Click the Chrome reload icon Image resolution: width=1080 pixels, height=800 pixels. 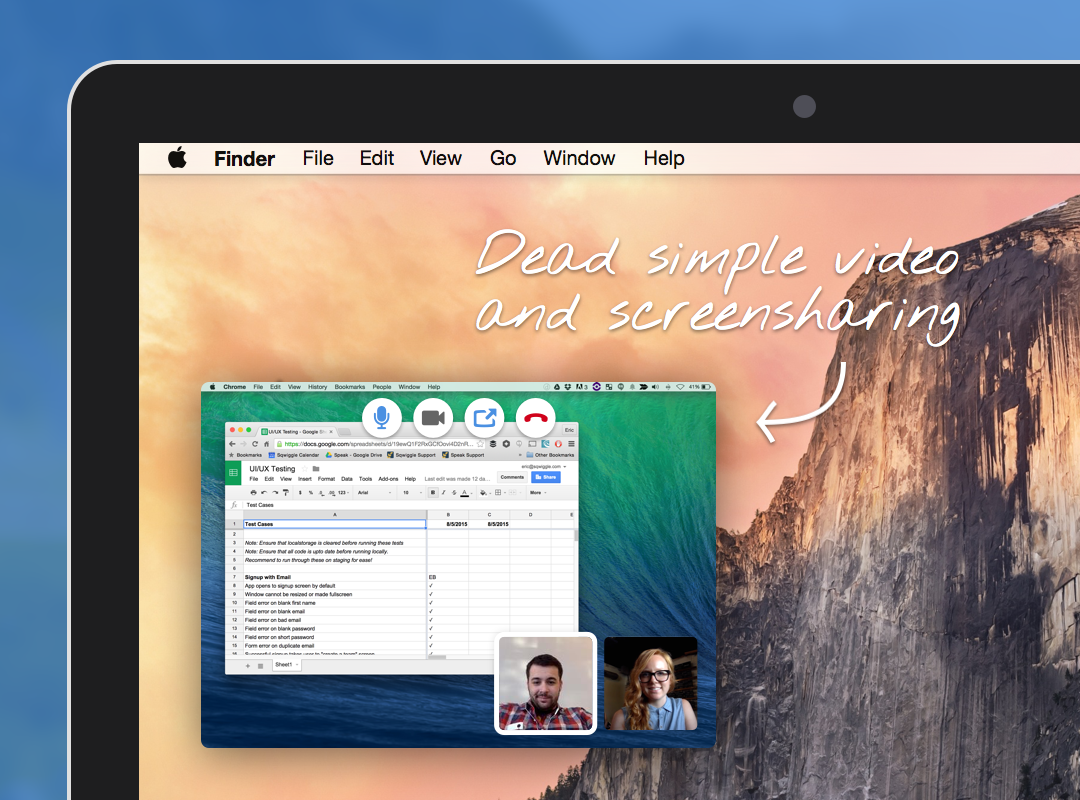(x=255, y=444)
